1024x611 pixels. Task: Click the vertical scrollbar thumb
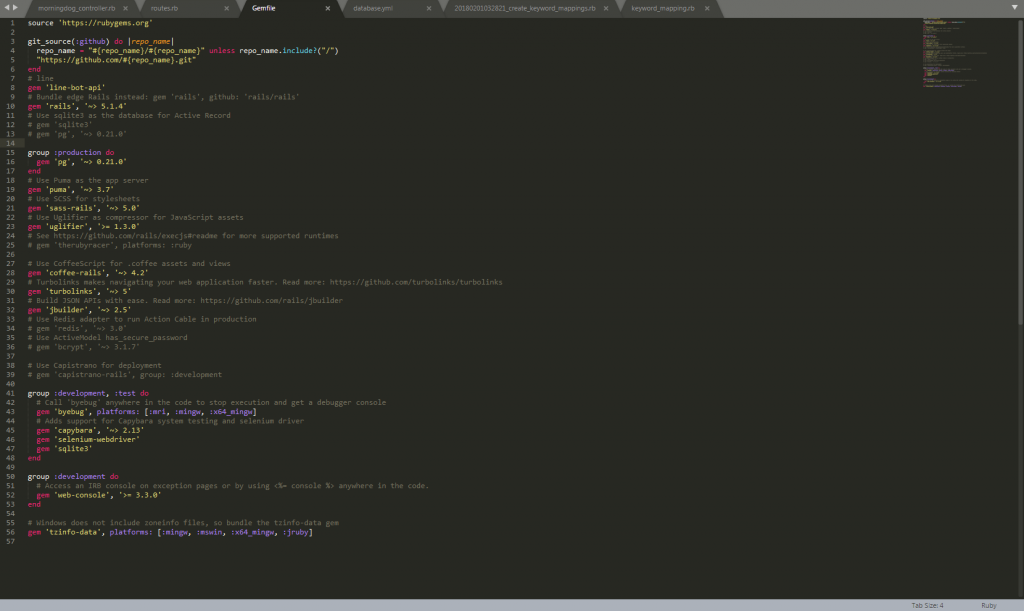tap(1020, 171)
